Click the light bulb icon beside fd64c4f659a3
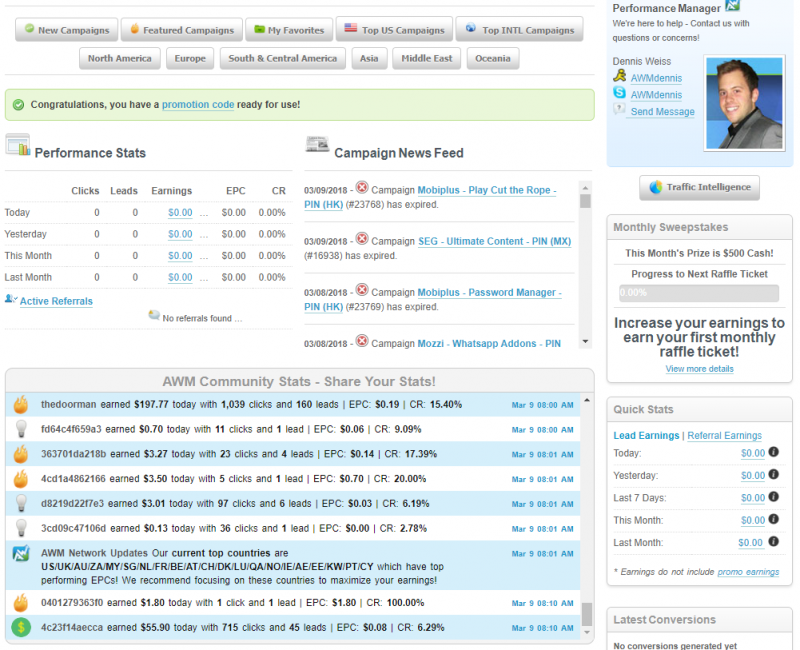 (x=20, y=429)
